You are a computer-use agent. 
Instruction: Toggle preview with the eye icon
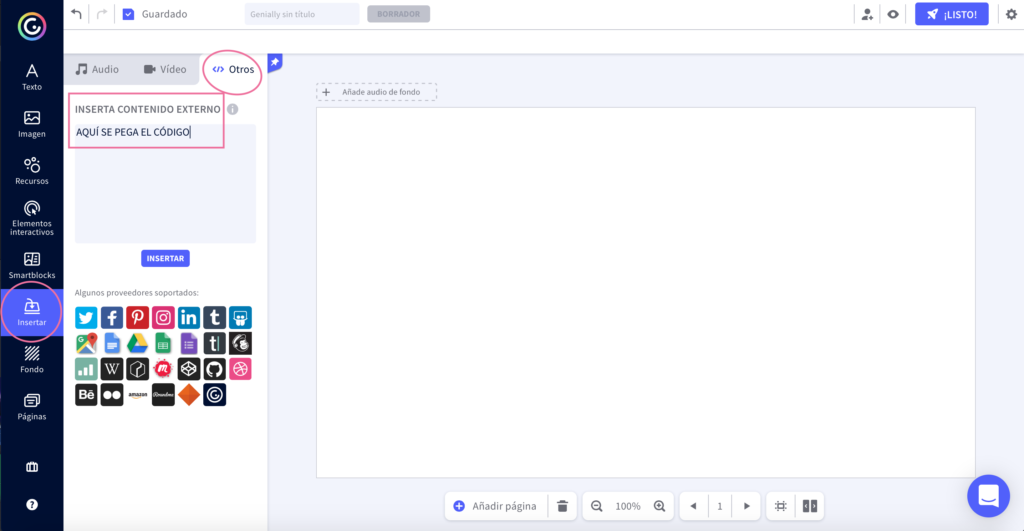(x=893, y=14)
